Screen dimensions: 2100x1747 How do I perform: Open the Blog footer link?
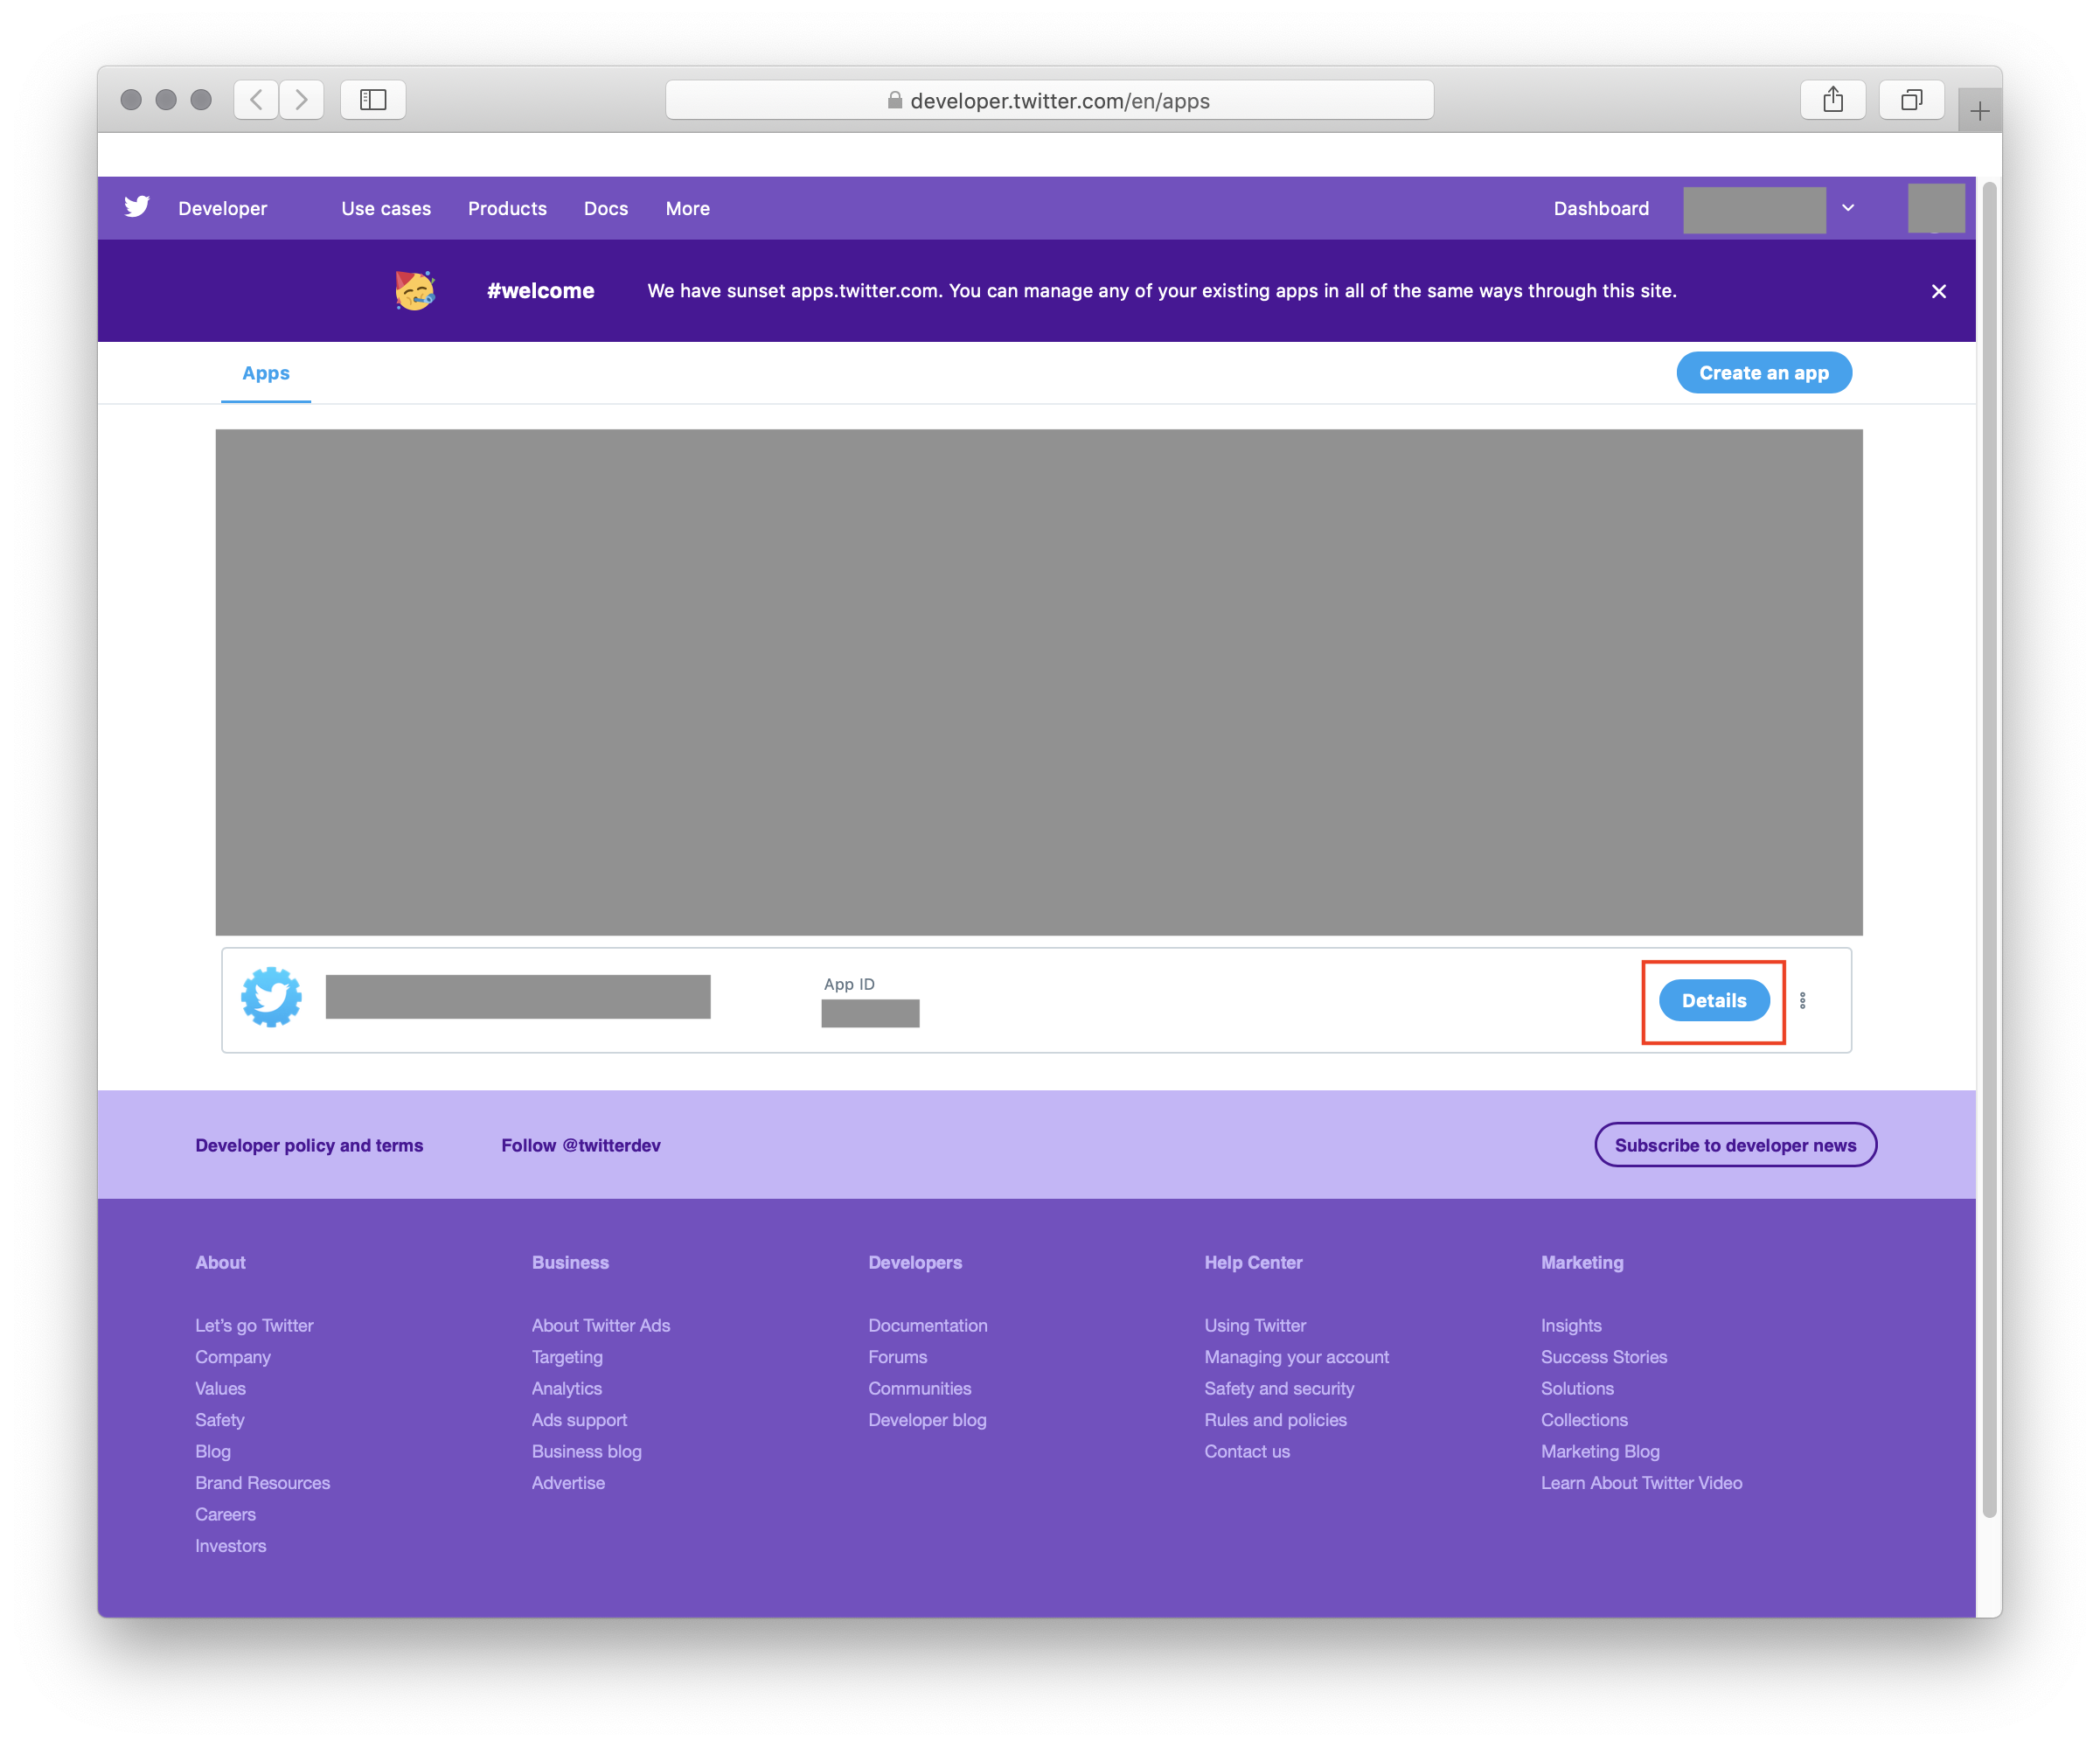[213, 1451]
